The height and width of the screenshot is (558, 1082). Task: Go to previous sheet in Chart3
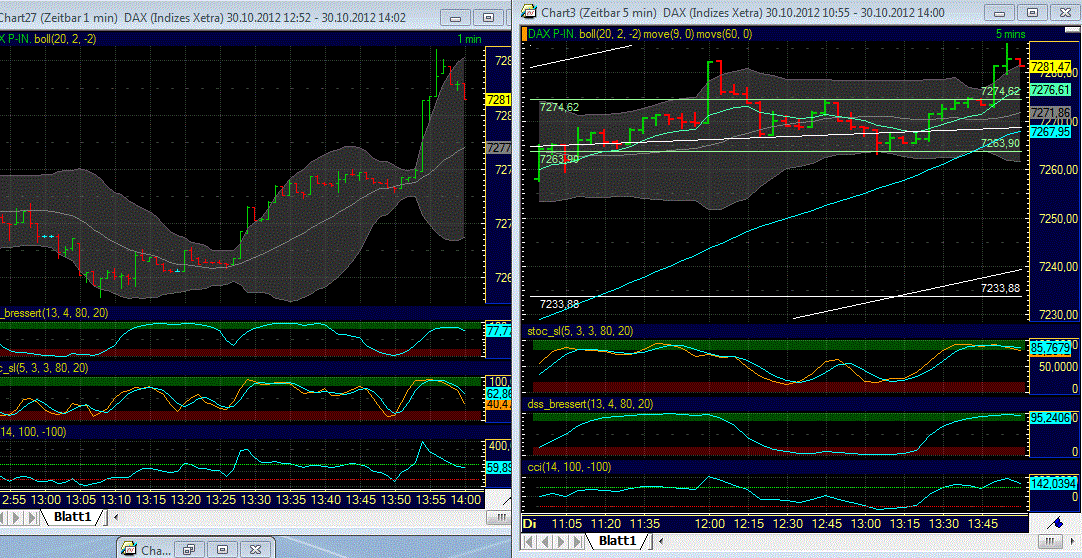[544, 540]
